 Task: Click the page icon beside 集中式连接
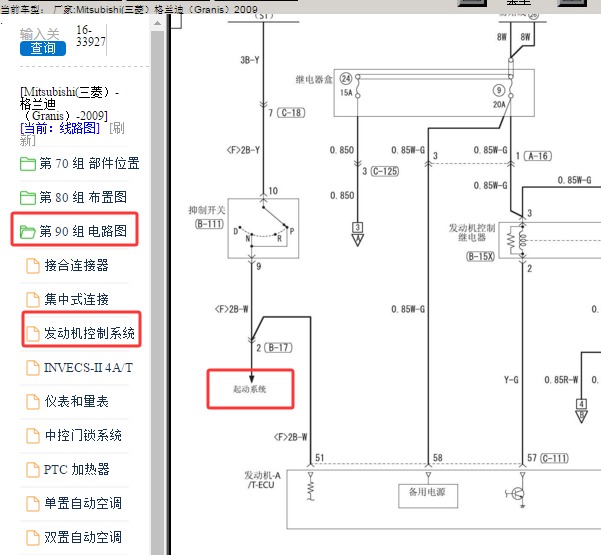point(33,300)
